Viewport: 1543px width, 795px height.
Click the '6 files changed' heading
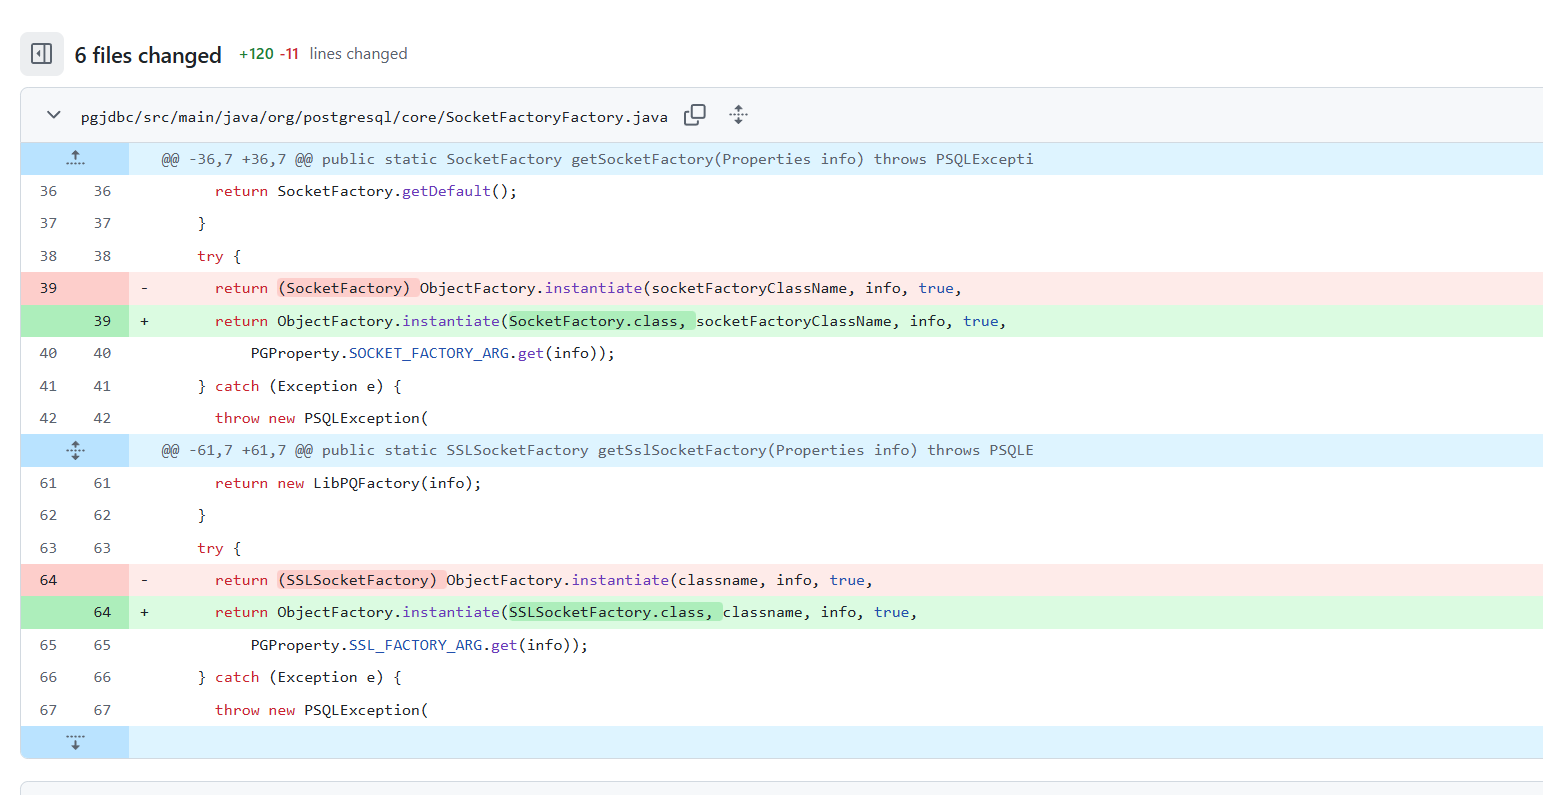(148, 55)
